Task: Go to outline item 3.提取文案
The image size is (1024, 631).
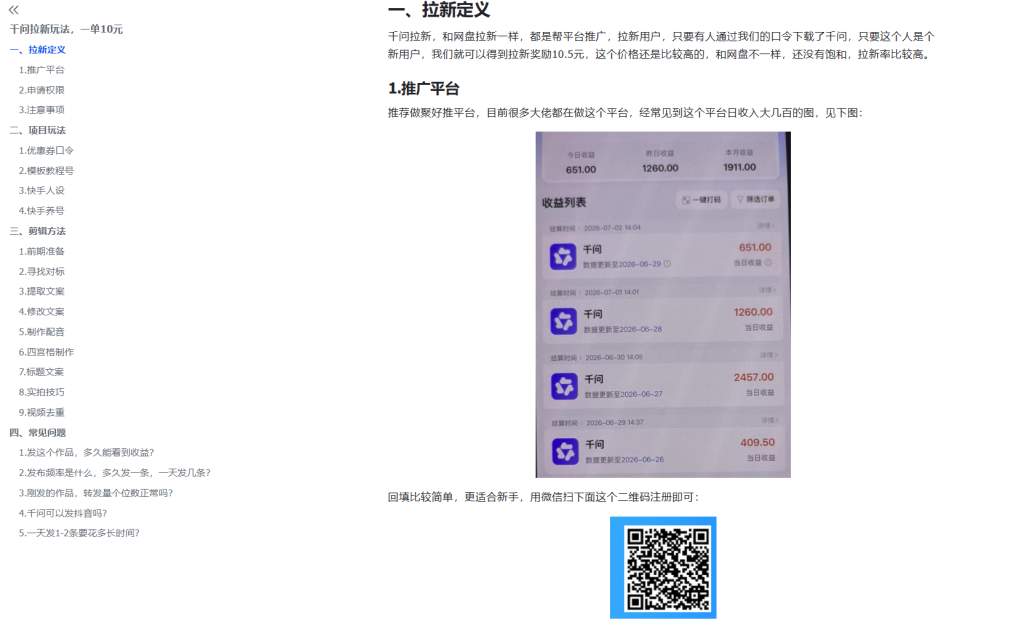Action: click(42, 291)
